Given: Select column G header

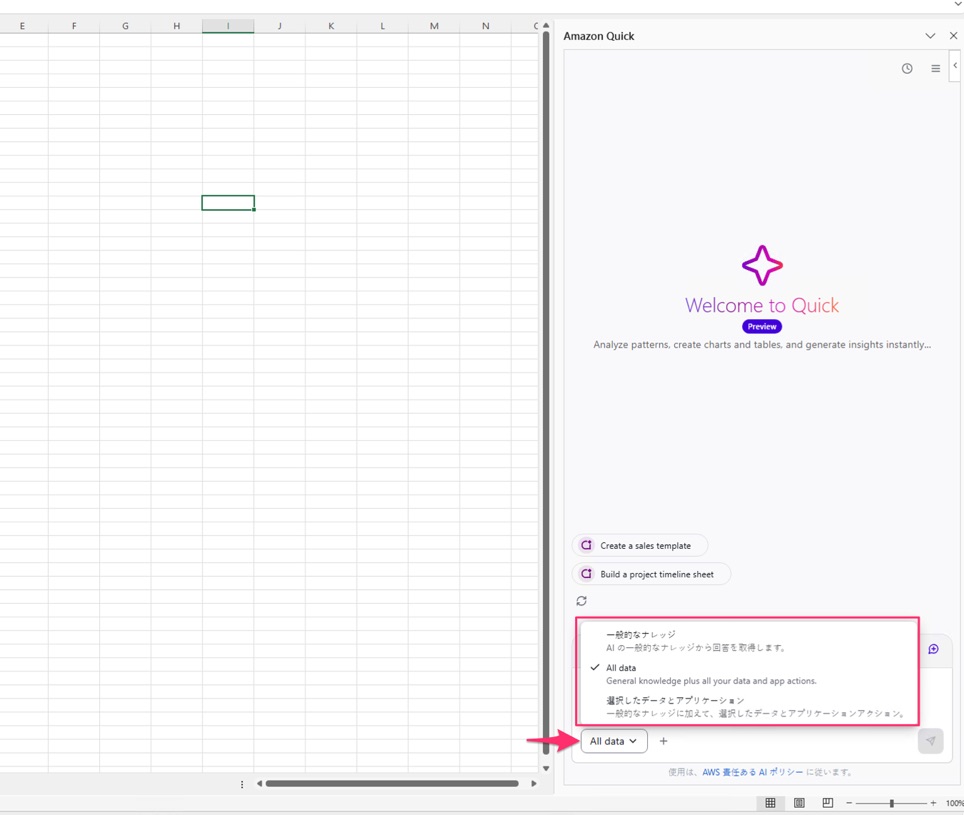Looking at the screenshot, I should [x=125, y=26].
